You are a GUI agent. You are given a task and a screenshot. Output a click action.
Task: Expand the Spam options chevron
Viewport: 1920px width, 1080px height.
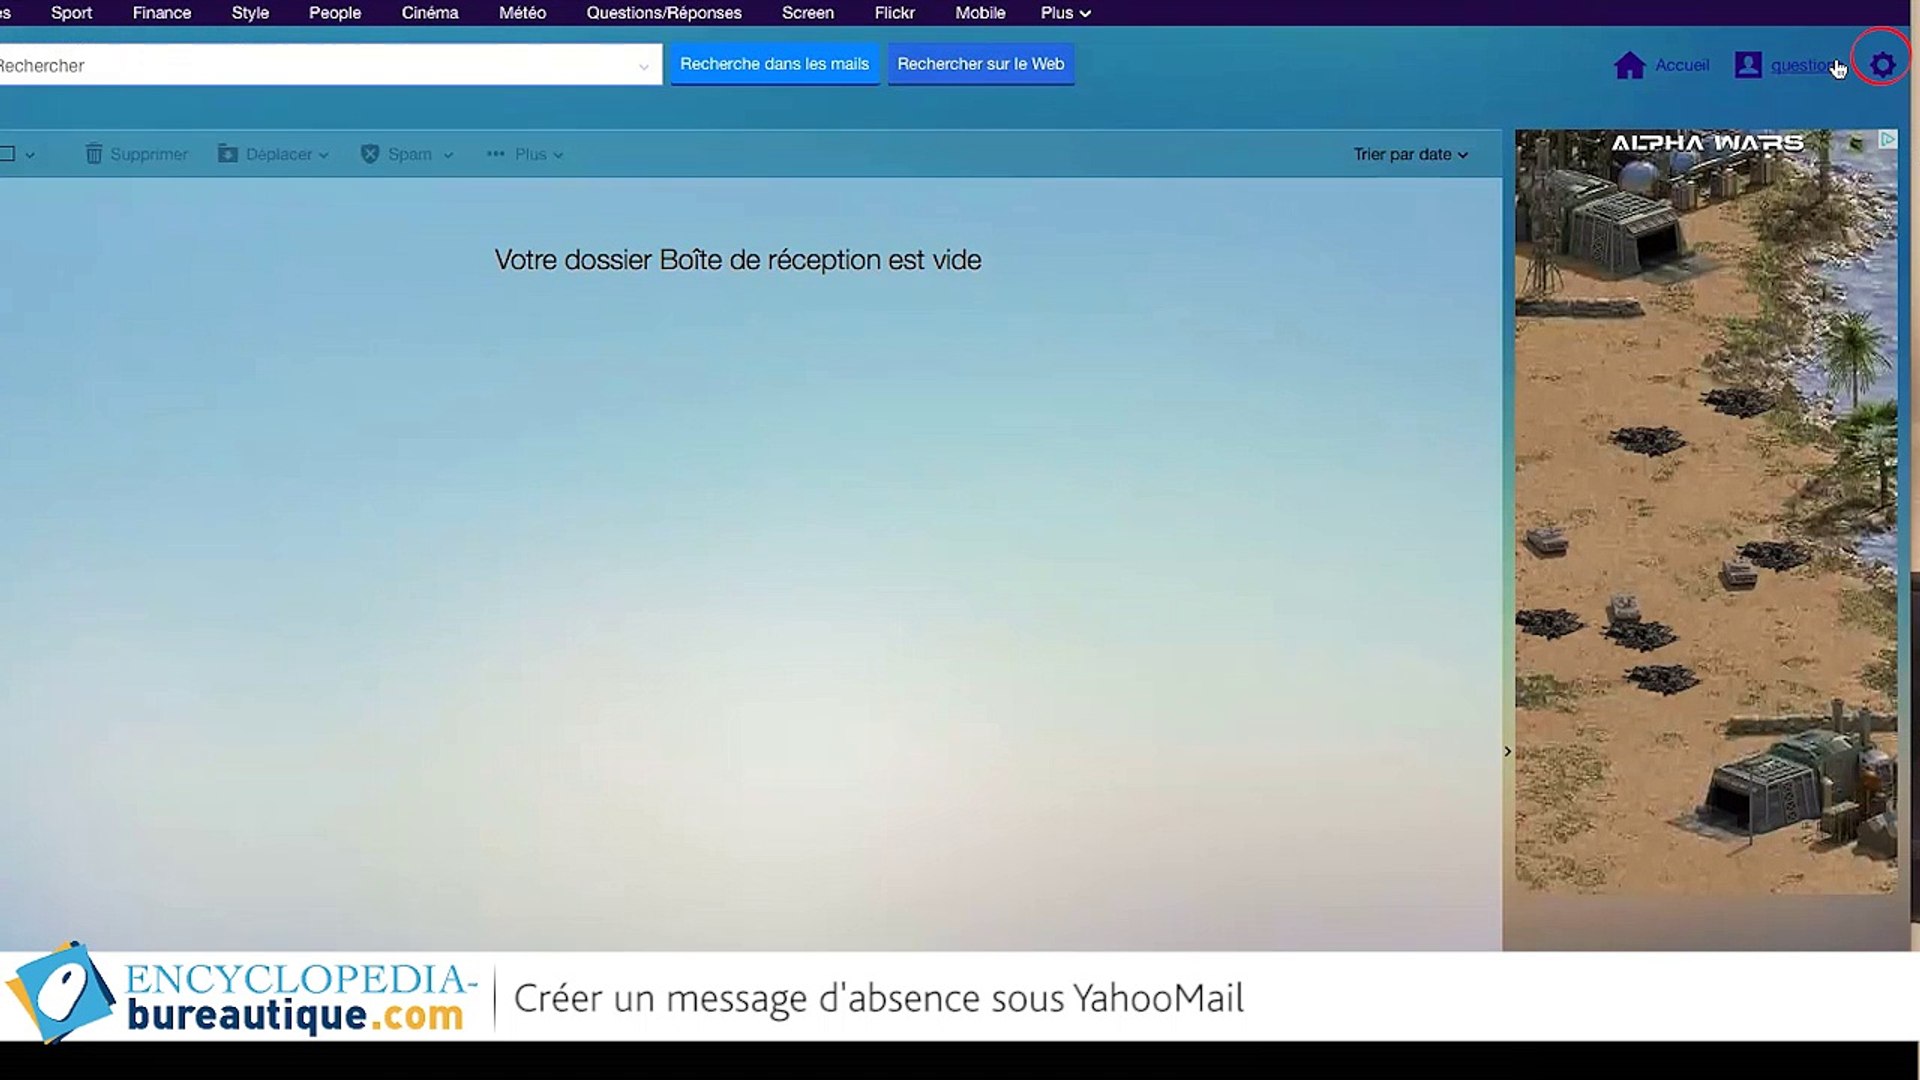tap(447, 155)
